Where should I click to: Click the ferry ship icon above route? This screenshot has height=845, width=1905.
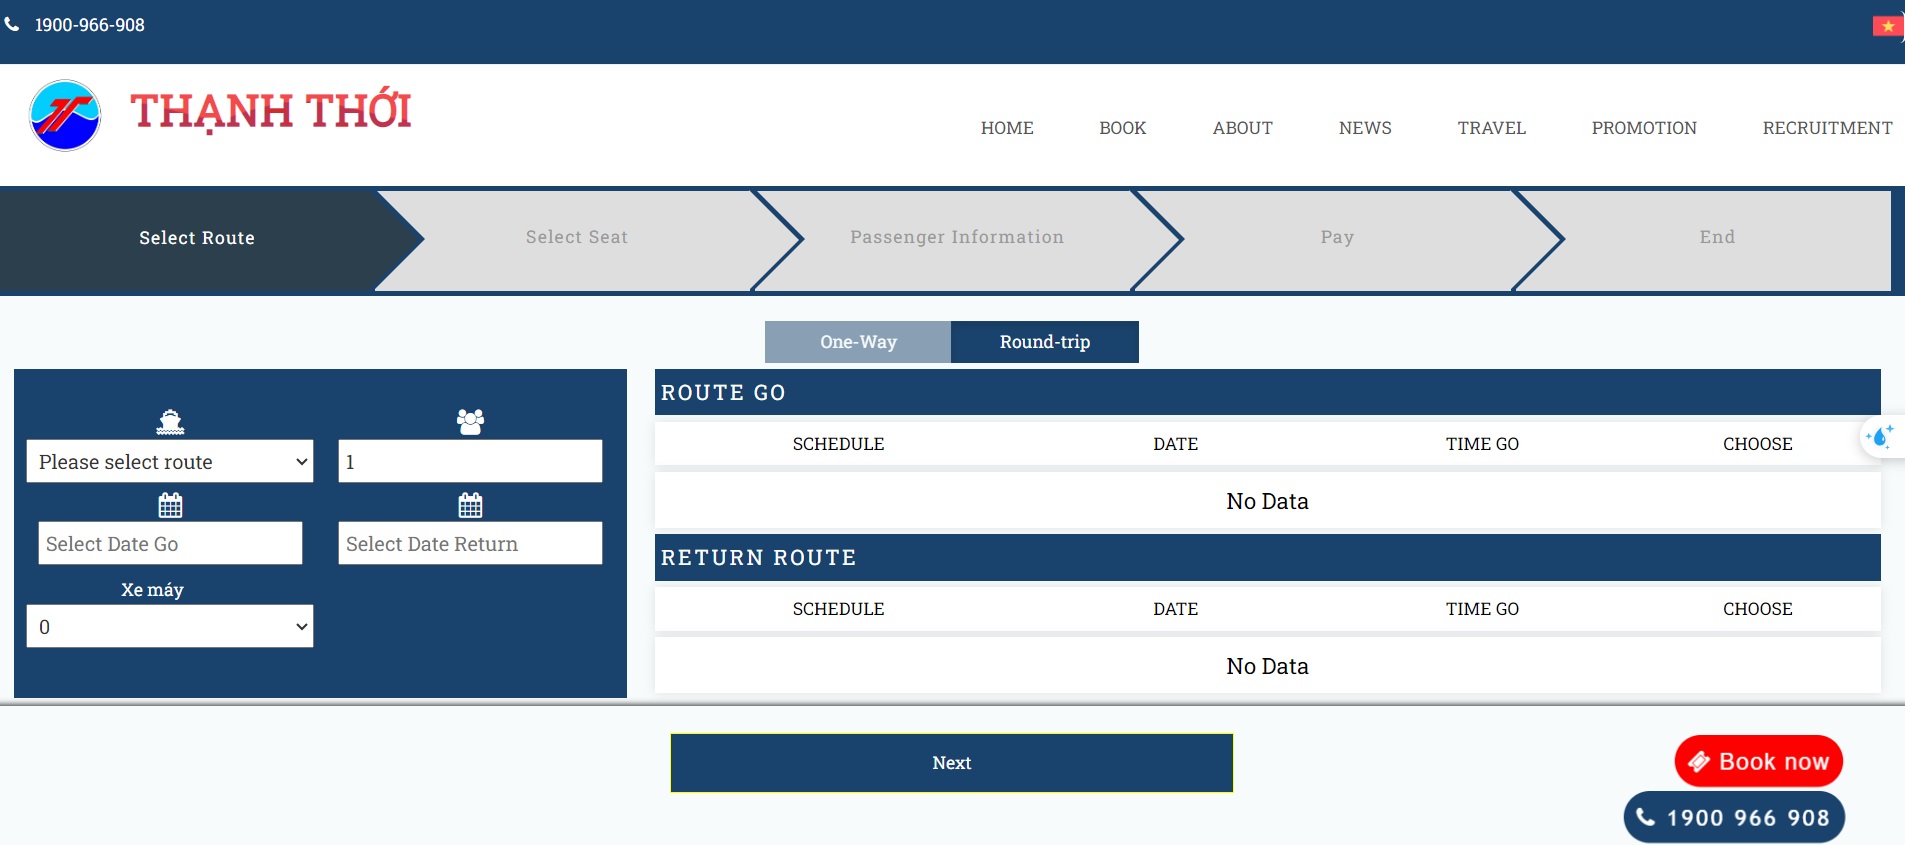click(x=170, y=422)
